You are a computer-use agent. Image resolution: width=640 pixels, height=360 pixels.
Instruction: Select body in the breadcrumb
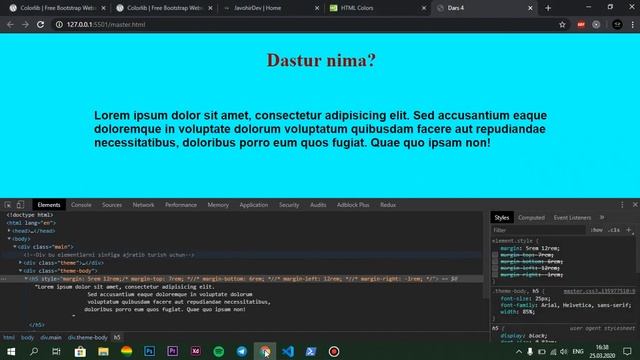tap(27, 338)
